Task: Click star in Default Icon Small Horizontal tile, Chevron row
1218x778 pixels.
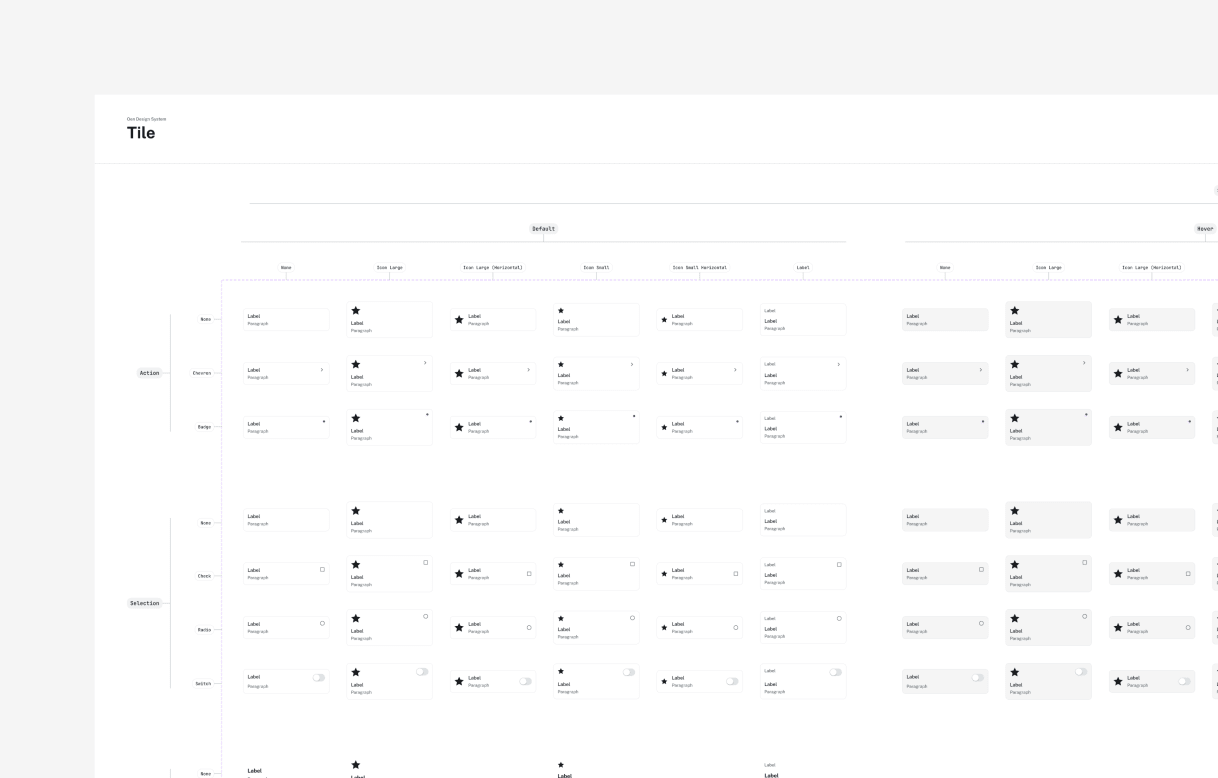Action: 664,374
